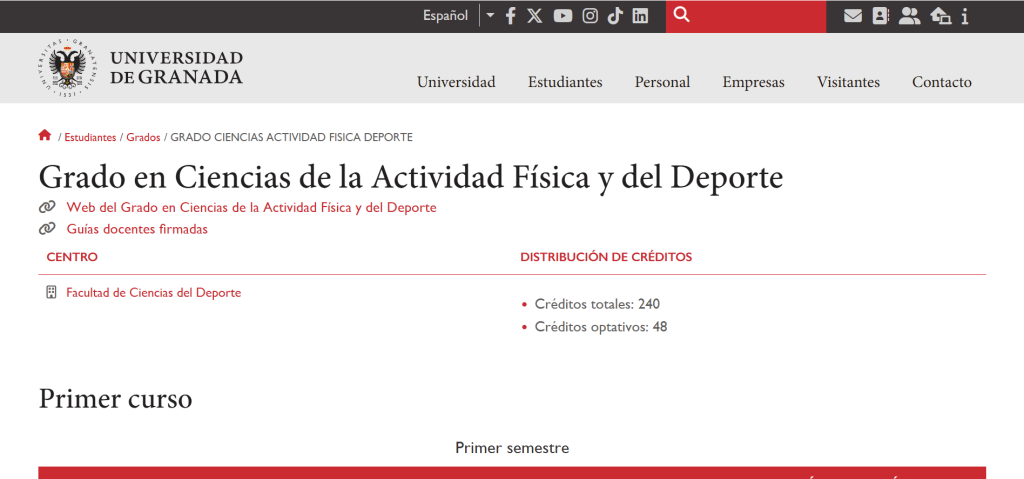Open the Estudiantes menu
The image size is (1024, 479).
click(565, 82)
